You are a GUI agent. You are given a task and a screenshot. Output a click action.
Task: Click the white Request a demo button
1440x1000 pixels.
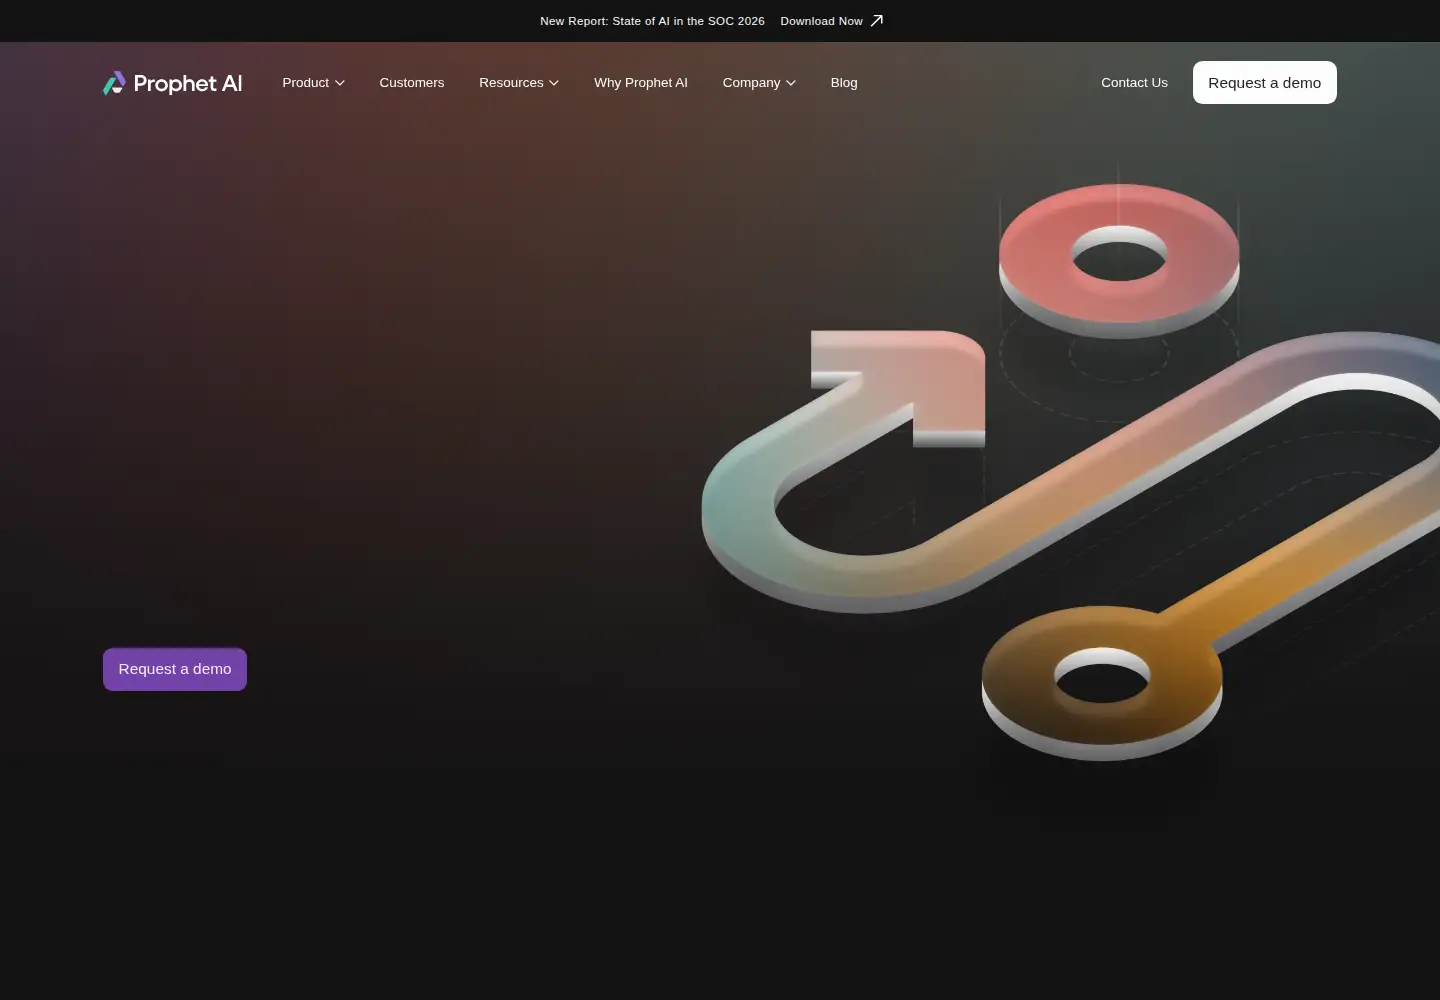[x=1265, y=83]
